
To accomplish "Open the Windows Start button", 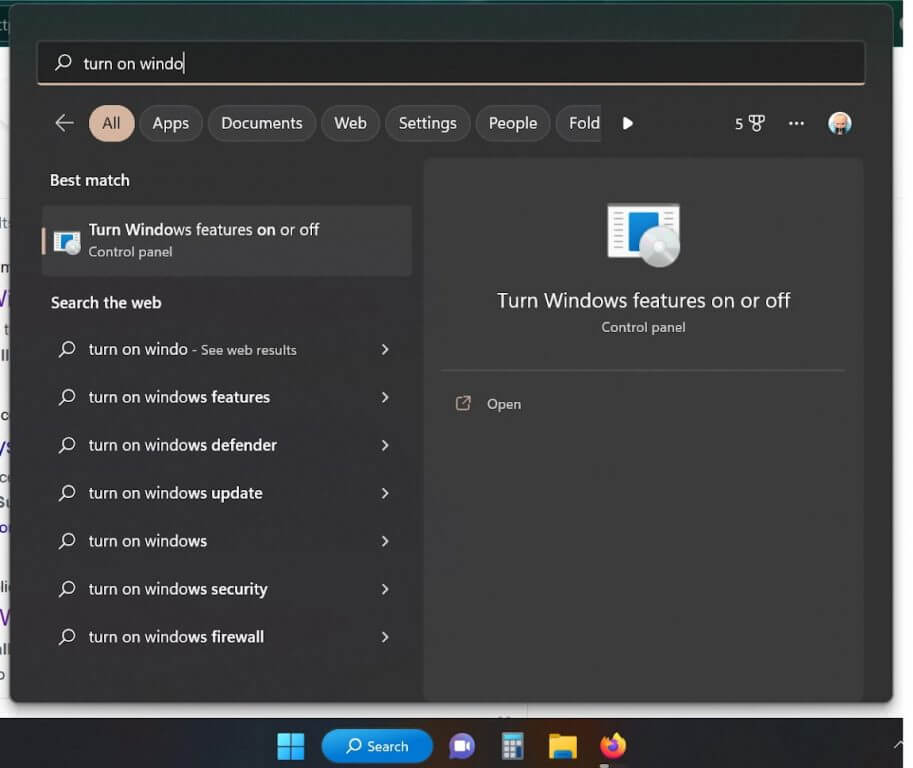I will click(291, 746).
